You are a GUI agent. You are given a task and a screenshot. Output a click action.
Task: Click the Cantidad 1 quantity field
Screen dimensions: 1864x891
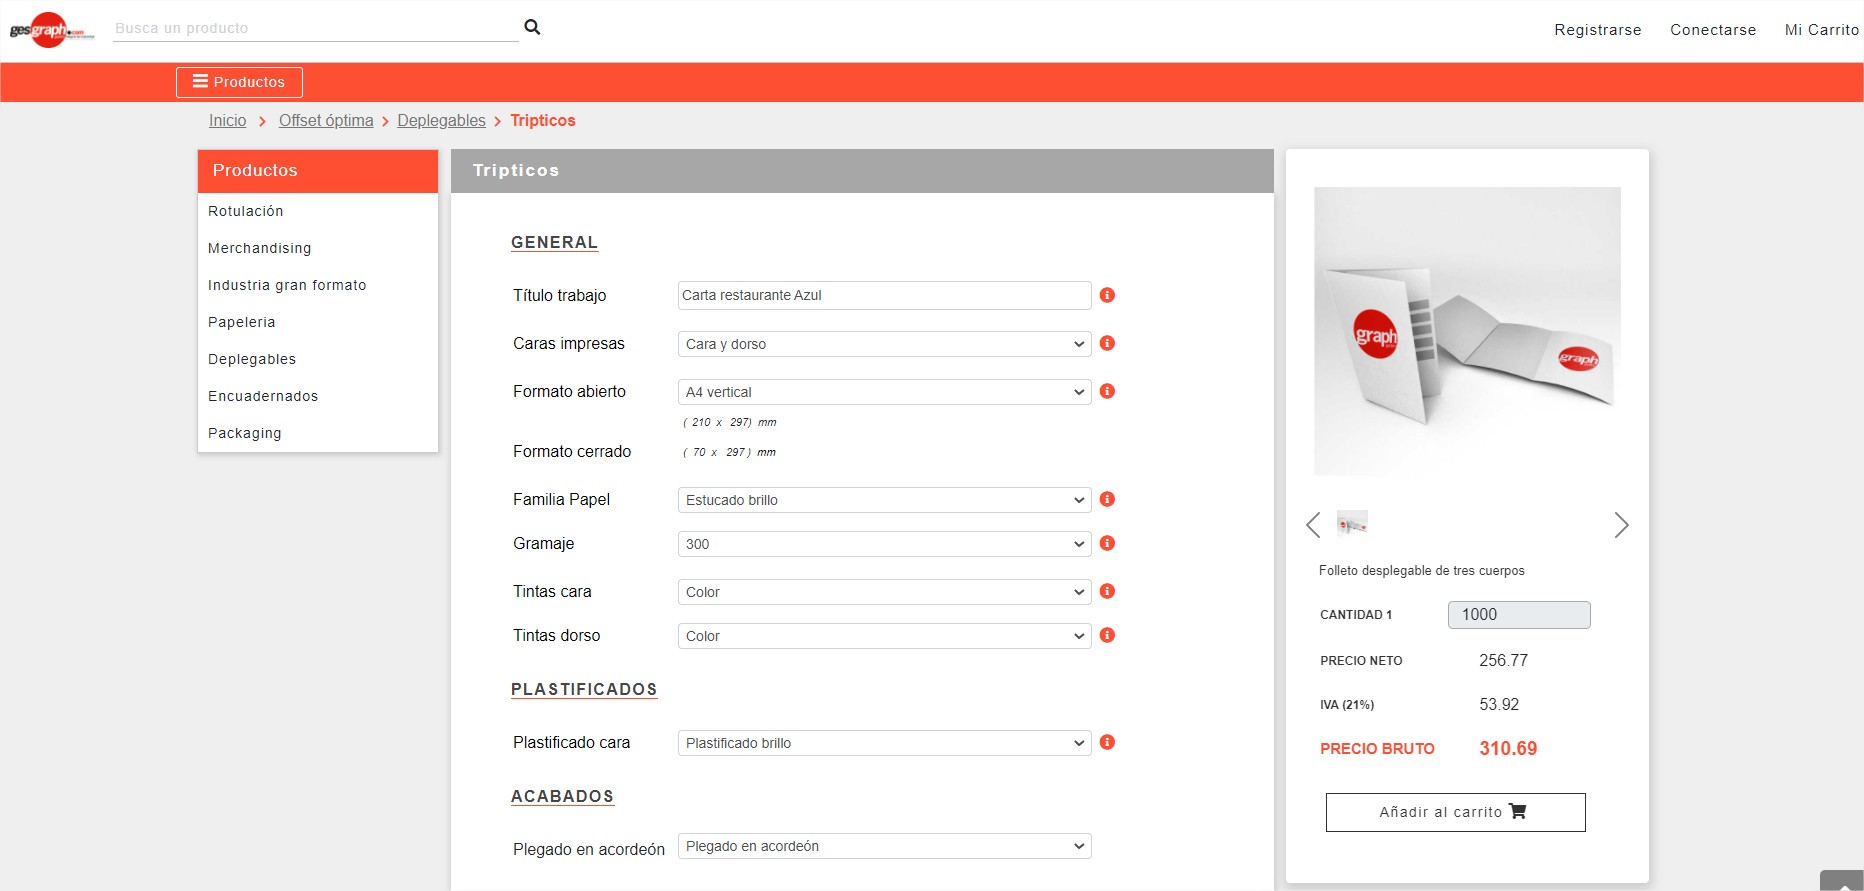coord(1518,615)
